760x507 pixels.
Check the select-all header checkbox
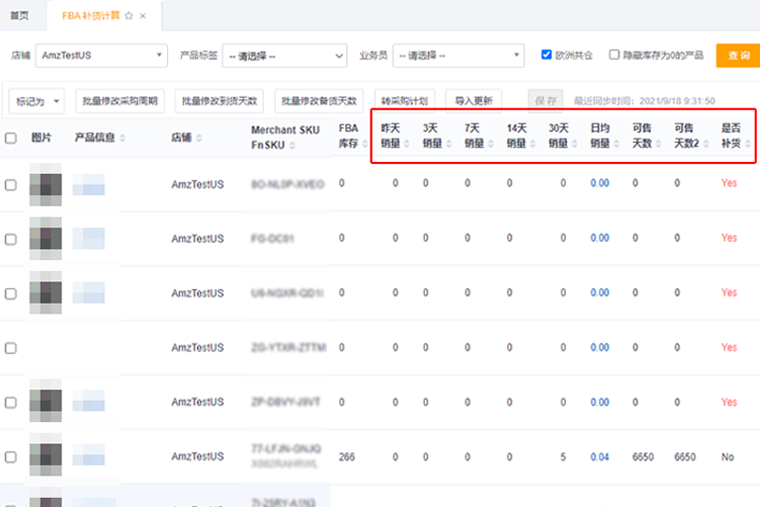[11, 138]
